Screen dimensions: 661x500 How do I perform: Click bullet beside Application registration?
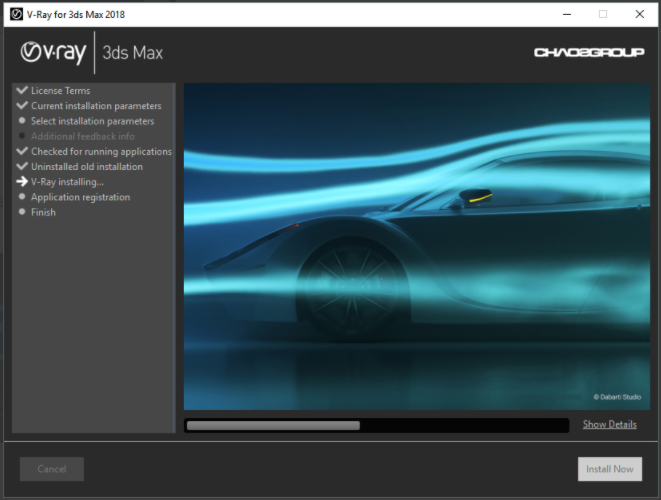(x=22, y=196)
